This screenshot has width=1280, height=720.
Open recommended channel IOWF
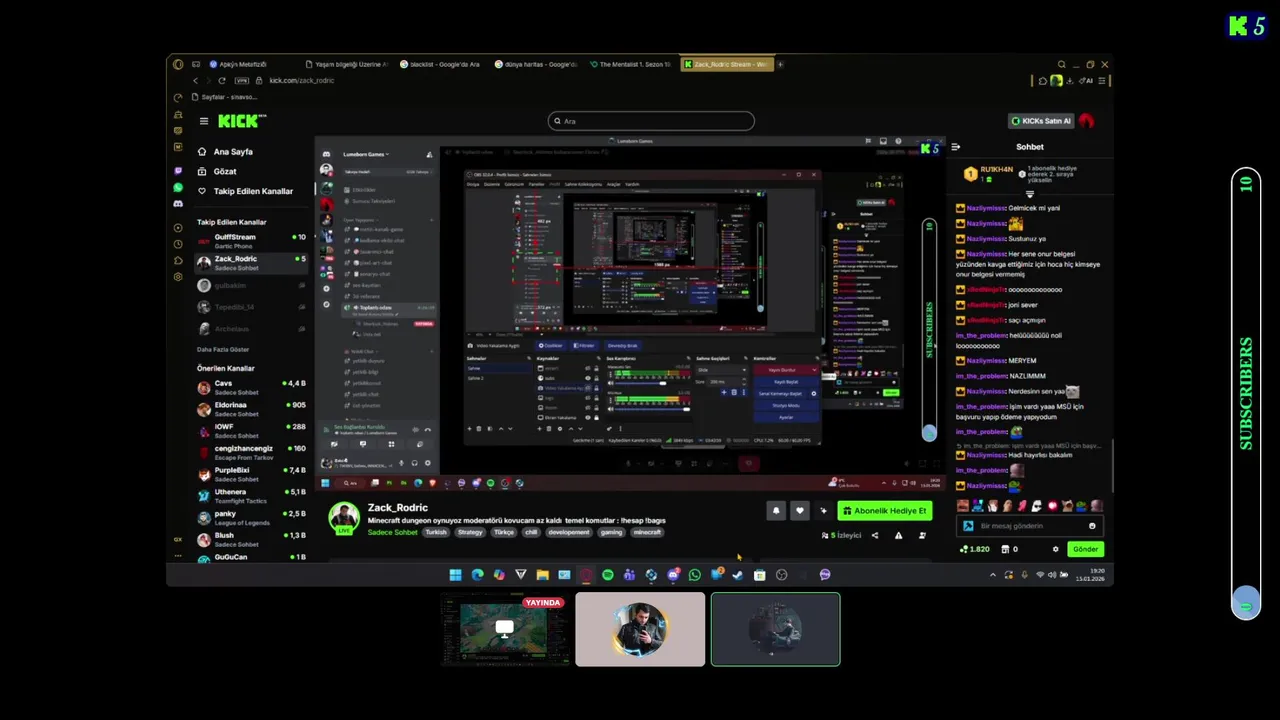tap(252, 430)
